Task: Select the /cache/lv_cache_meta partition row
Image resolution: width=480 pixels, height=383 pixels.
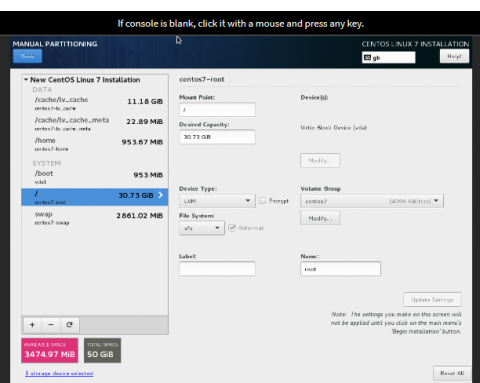Action: click(95, 124)
